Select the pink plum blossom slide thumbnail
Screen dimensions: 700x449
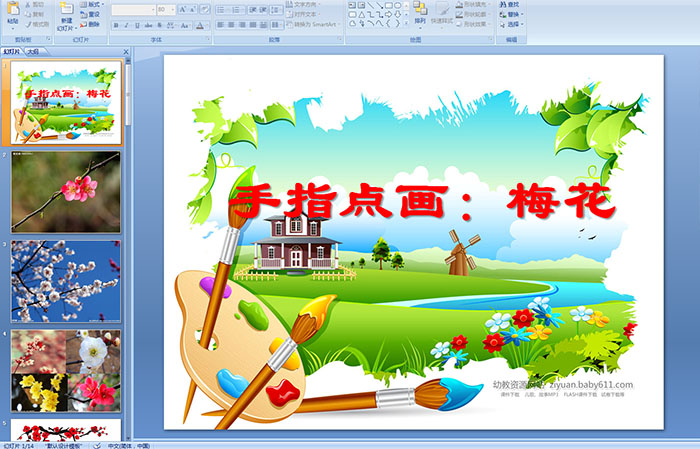click(65, 192)
